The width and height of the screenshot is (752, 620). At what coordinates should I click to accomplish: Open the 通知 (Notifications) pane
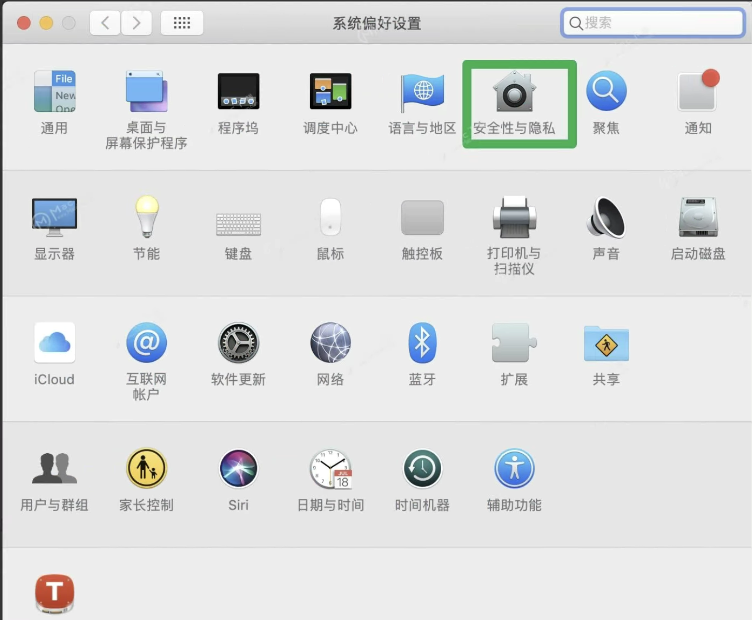(698, 91)
